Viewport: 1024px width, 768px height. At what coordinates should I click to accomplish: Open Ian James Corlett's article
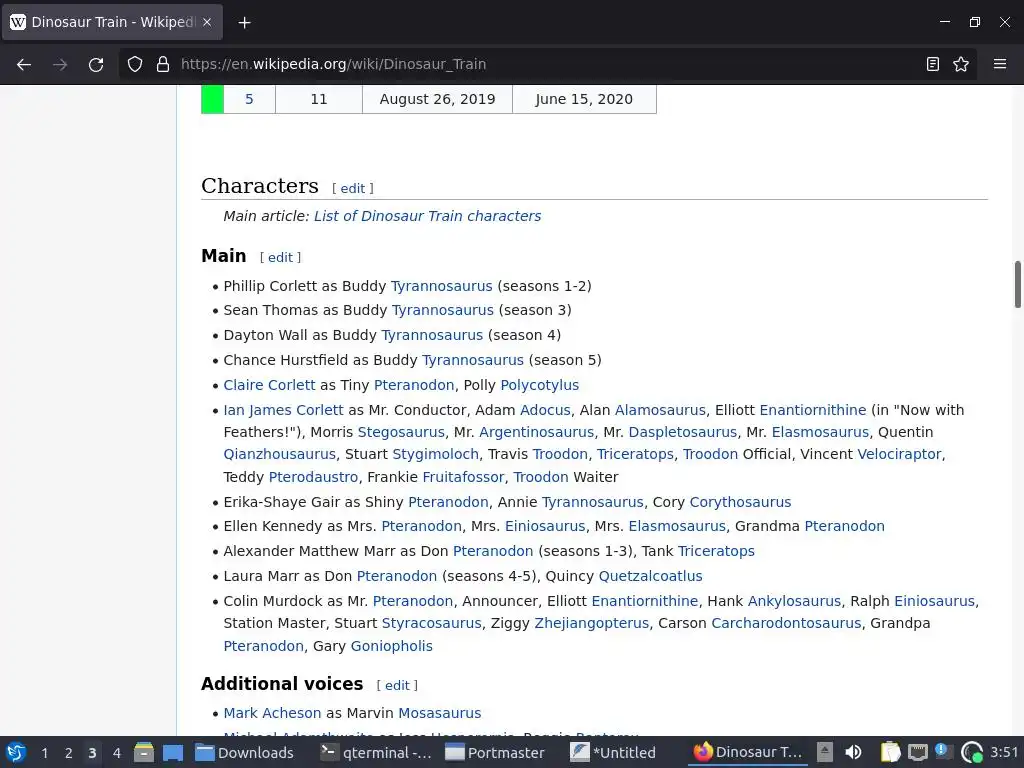283,410
